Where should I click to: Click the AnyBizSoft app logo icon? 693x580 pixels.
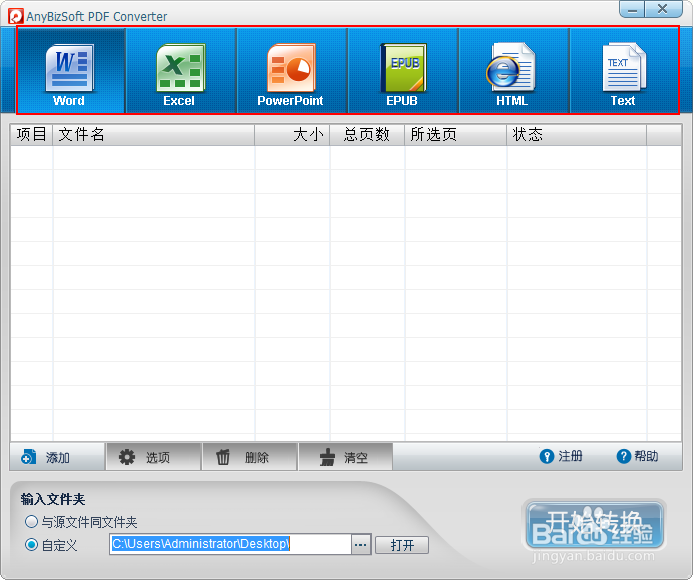click(15, 16)
